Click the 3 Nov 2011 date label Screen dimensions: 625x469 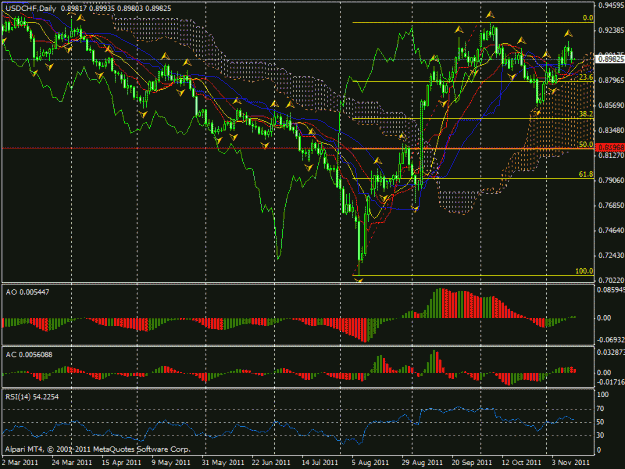click(x=571, y=463)
